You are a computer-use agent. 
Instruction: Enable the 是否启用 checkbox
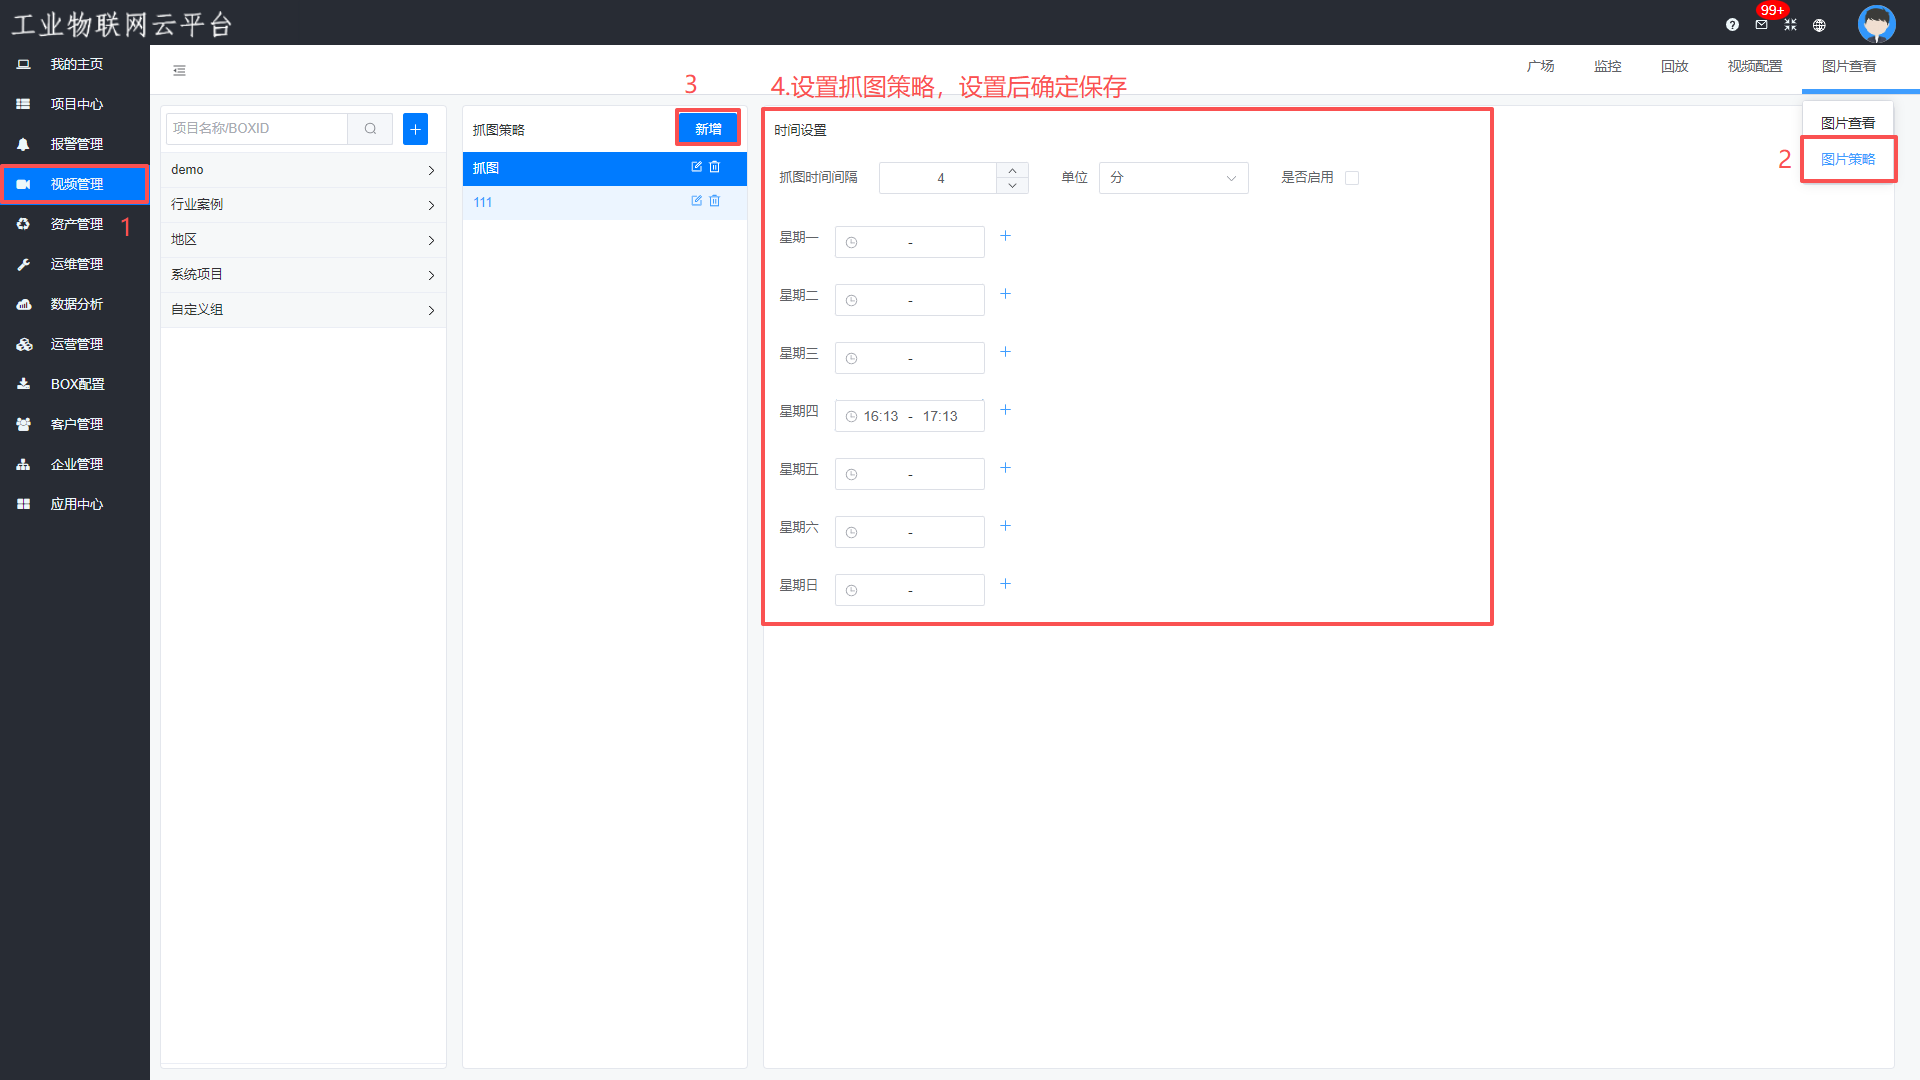[1352, 178]
